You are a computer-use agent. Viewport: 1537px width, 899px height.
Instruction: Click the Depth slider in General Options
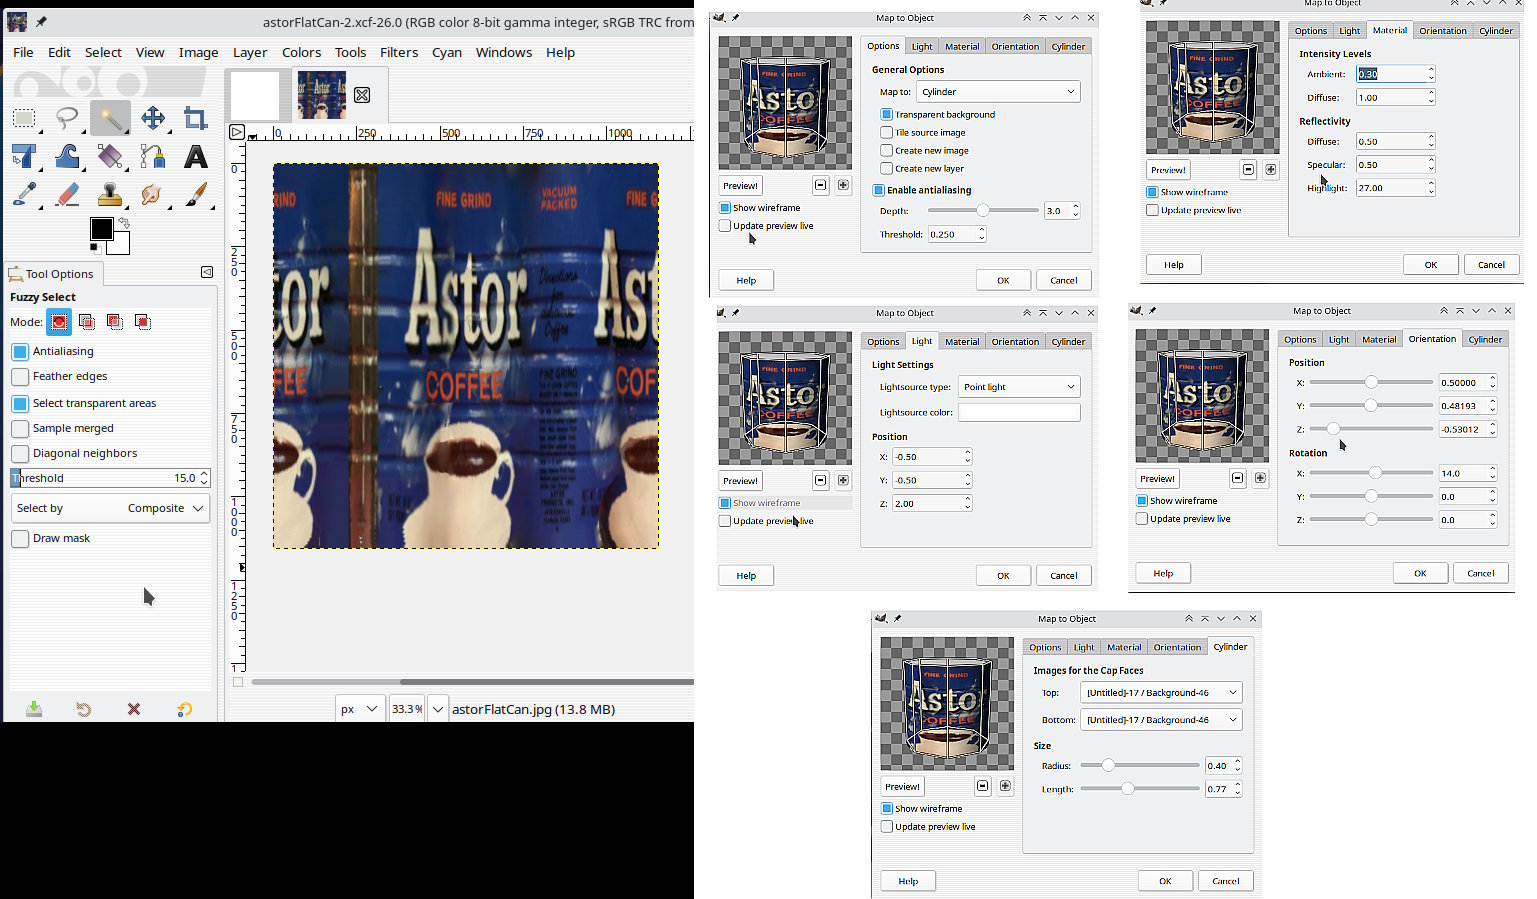(x=983, y=211)
